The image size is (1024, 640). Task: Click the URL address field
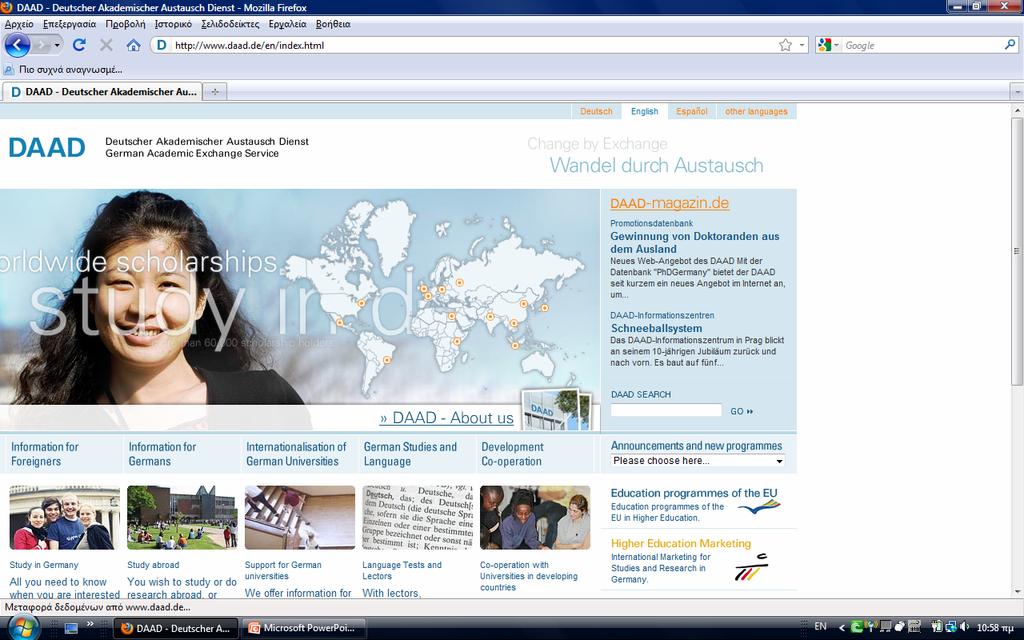[x=473, y=45]
